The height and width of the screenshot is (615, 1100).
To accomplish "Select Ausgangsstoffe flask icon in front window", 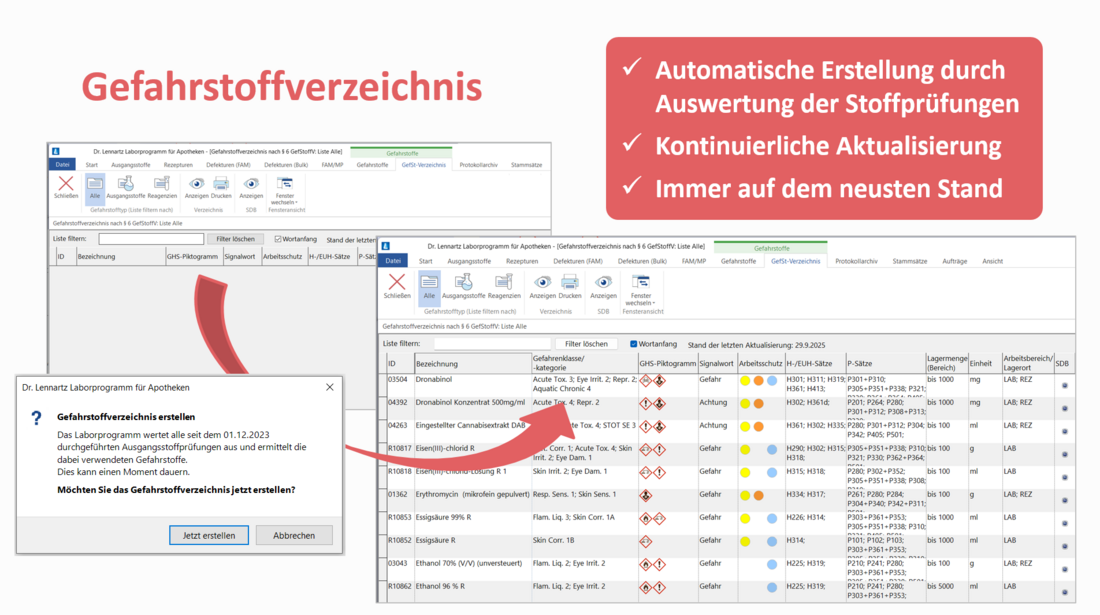I will coord(463,284).
